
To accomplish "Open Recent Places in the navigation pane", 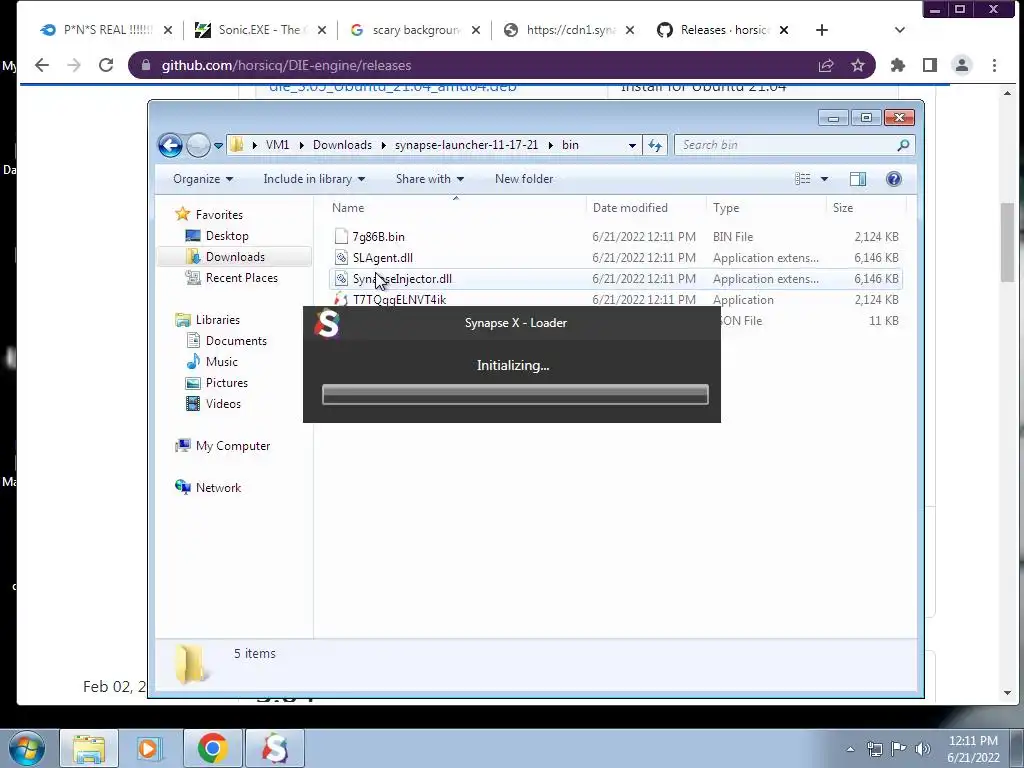I will [242, 278].
